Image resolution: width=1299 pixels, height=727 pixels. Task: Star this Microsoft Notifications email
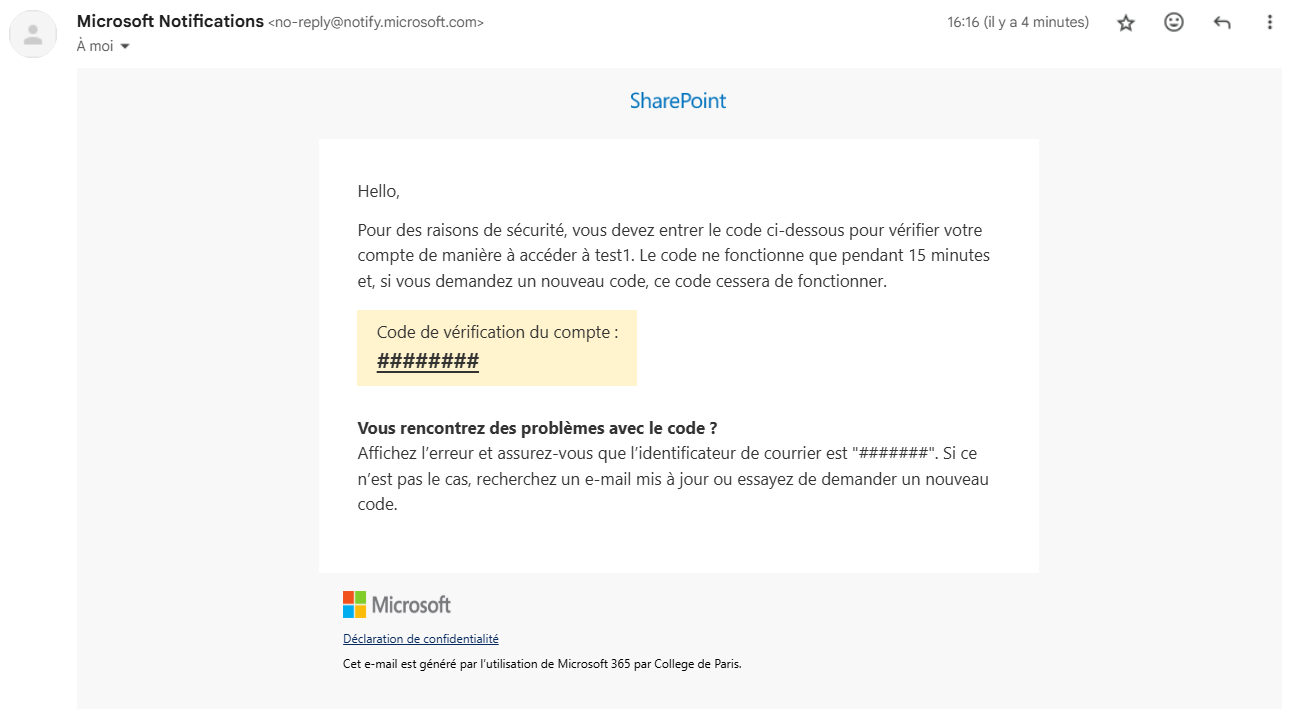pos(1125,22)
